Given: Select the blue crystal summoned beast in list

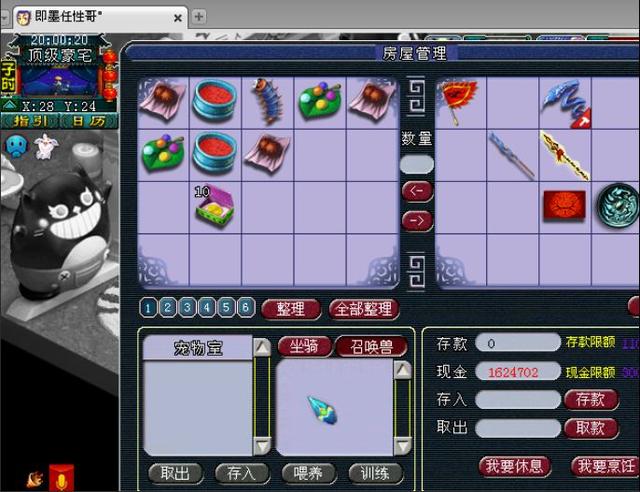Looking at the screenshot, I should tap(322, 410).
